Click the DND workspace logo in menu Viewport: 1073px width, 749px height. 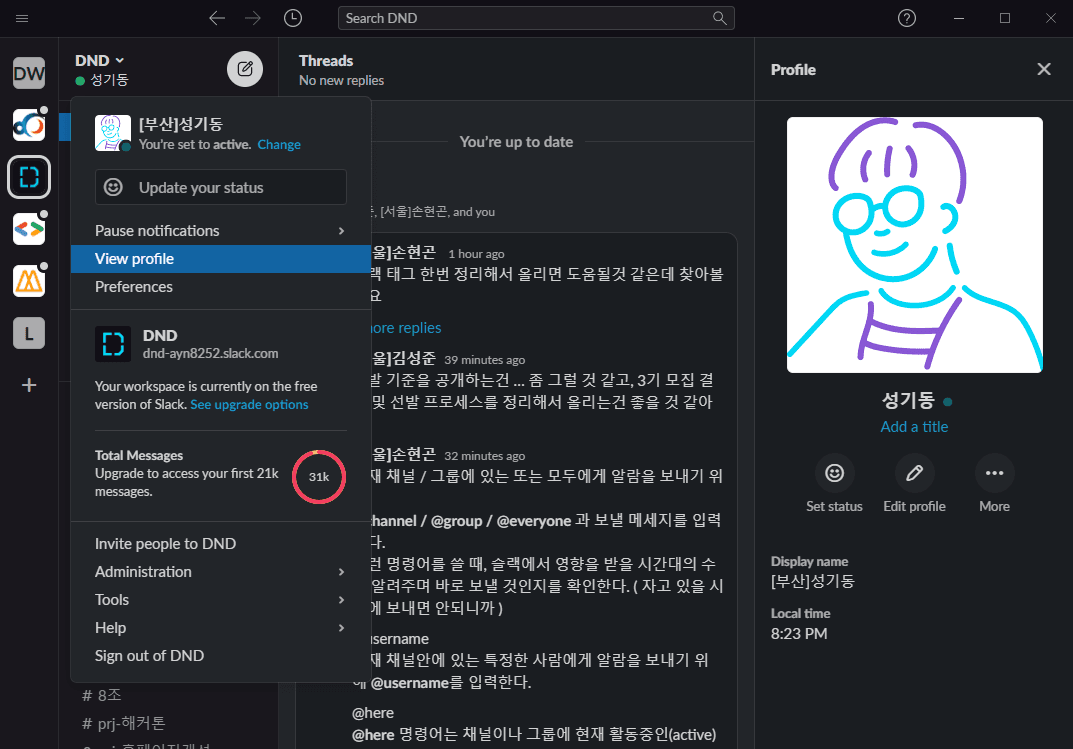tap(113, 343)
